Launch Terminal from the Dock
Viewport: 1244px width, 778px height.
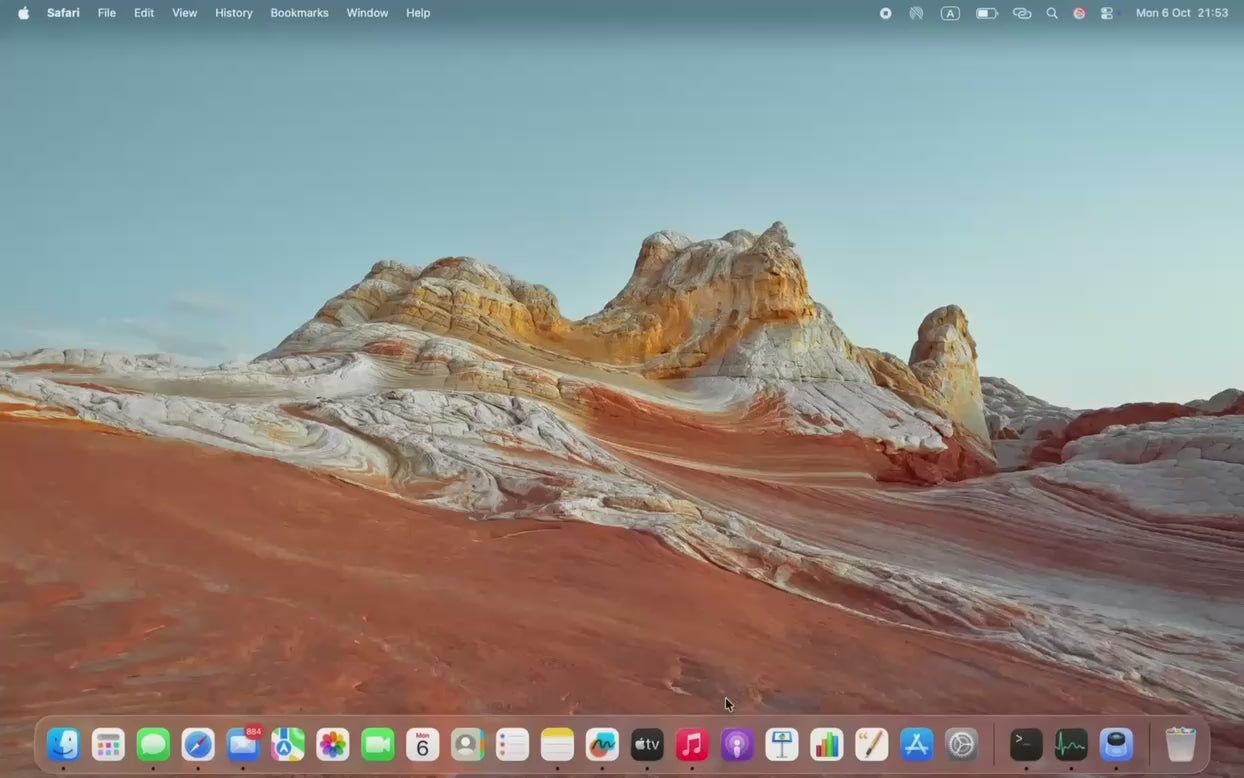[x=1026, y=745]
